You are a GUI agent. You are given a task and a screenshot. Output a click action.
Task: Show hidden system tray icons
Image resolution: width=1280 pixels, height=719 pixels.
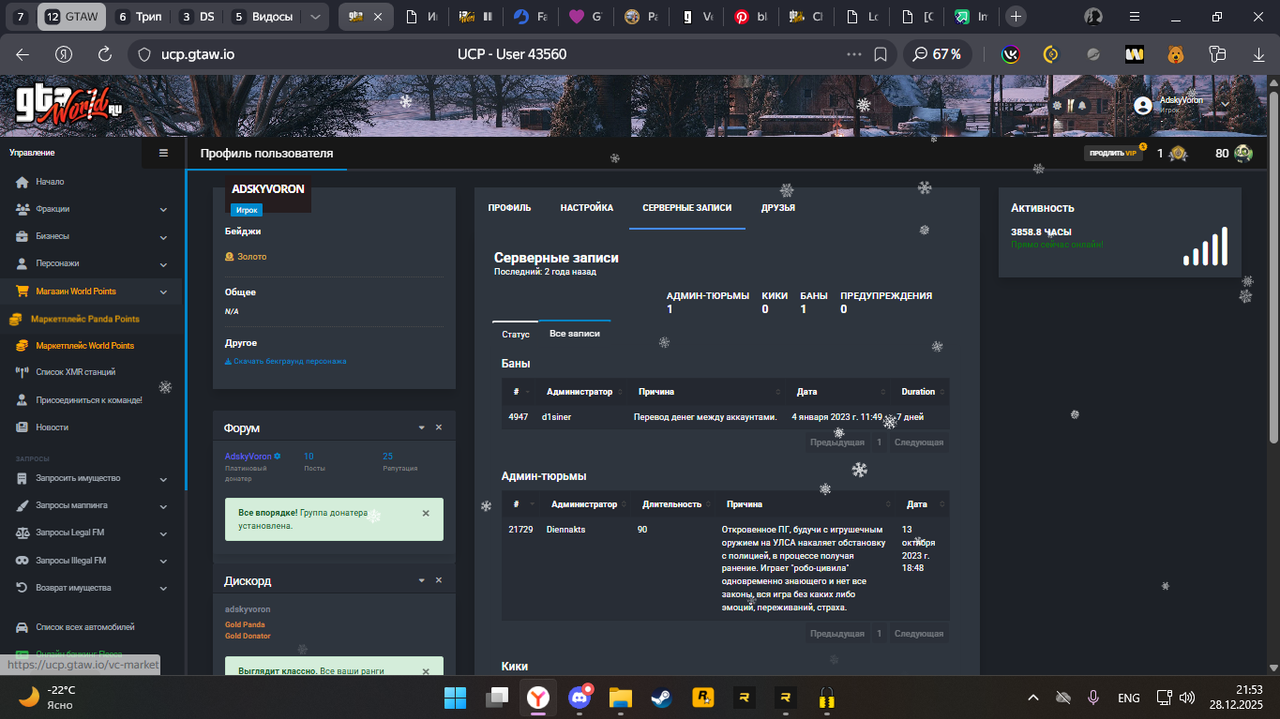click(1033, 697)
